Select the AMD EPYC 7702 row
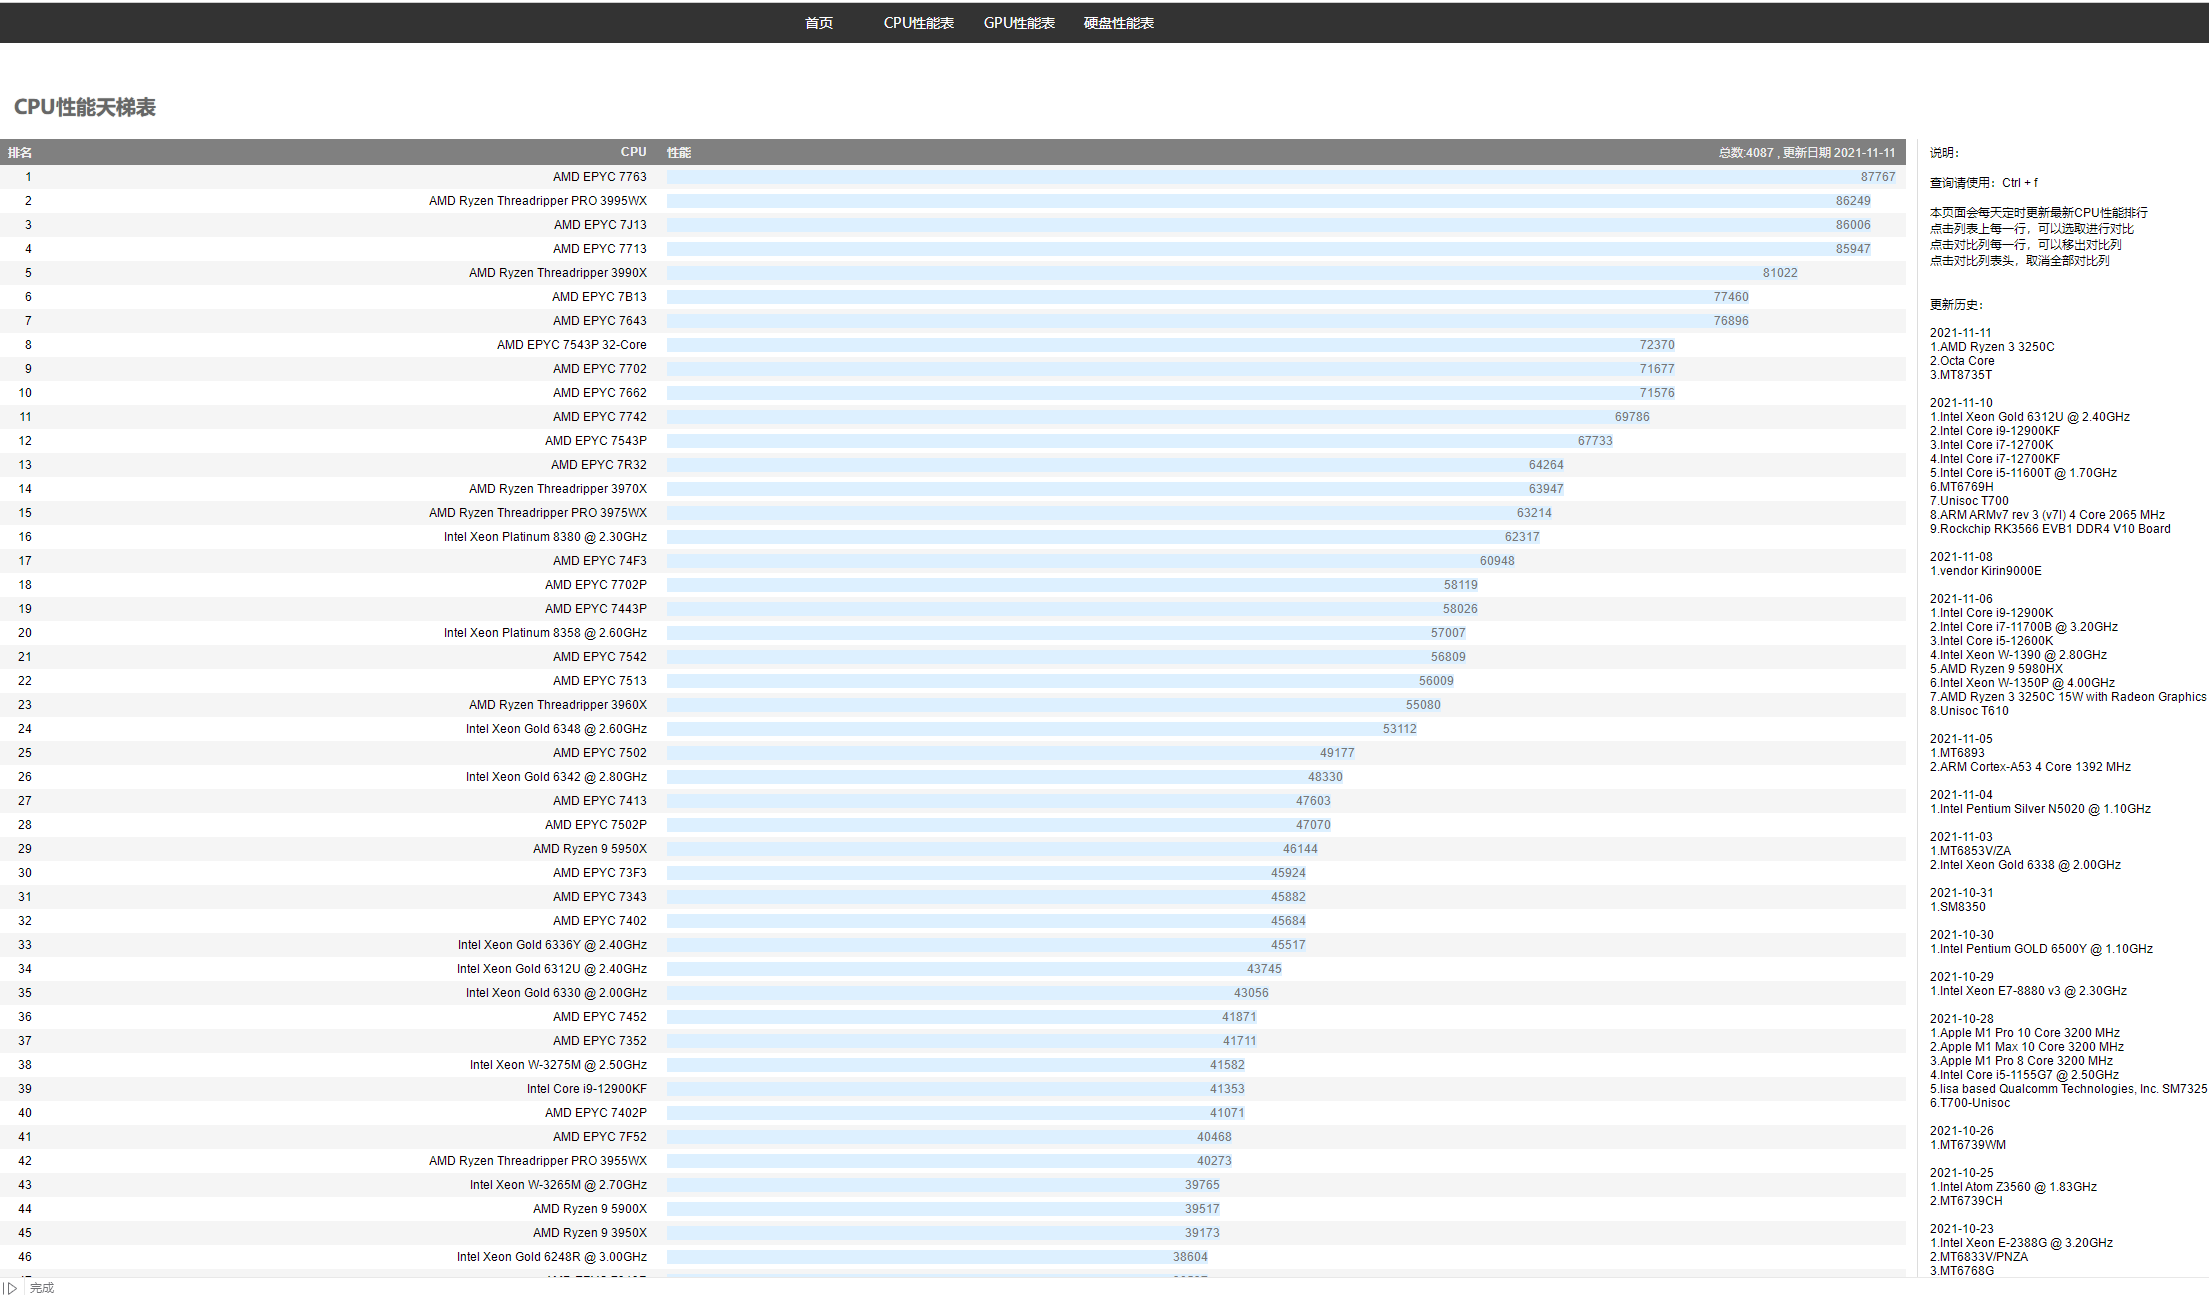Screen dimensions: 2209x1295 click(953, 369)
